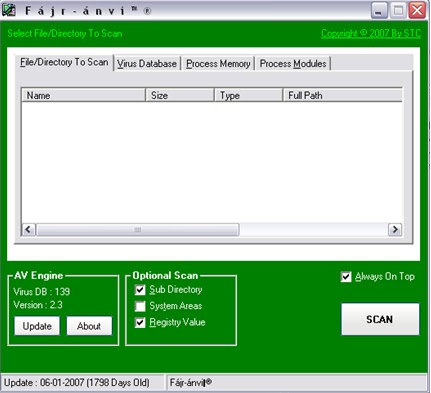This screenshot has width=431, height=393.
Task: Click the Fájr-ánvi app icon in title bar
Action: click(9, 10)
